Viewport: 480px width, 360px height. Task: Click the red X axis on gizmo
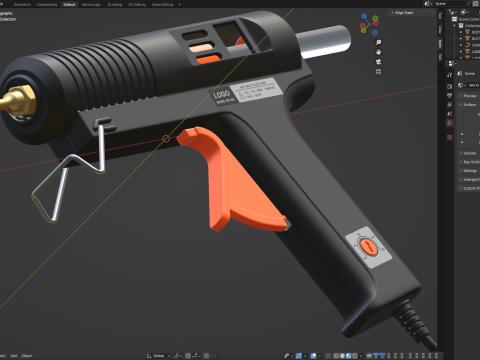[x=376, y=23]
